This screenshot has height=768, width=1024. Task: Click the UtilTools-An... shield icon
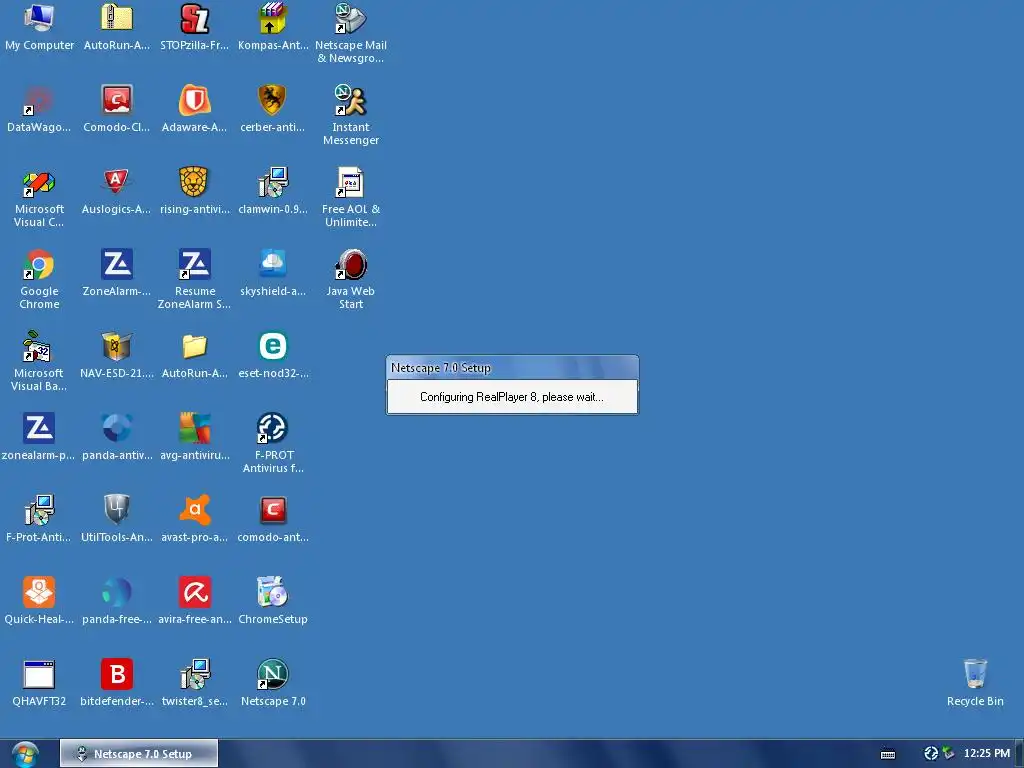(x=117, y=510)
